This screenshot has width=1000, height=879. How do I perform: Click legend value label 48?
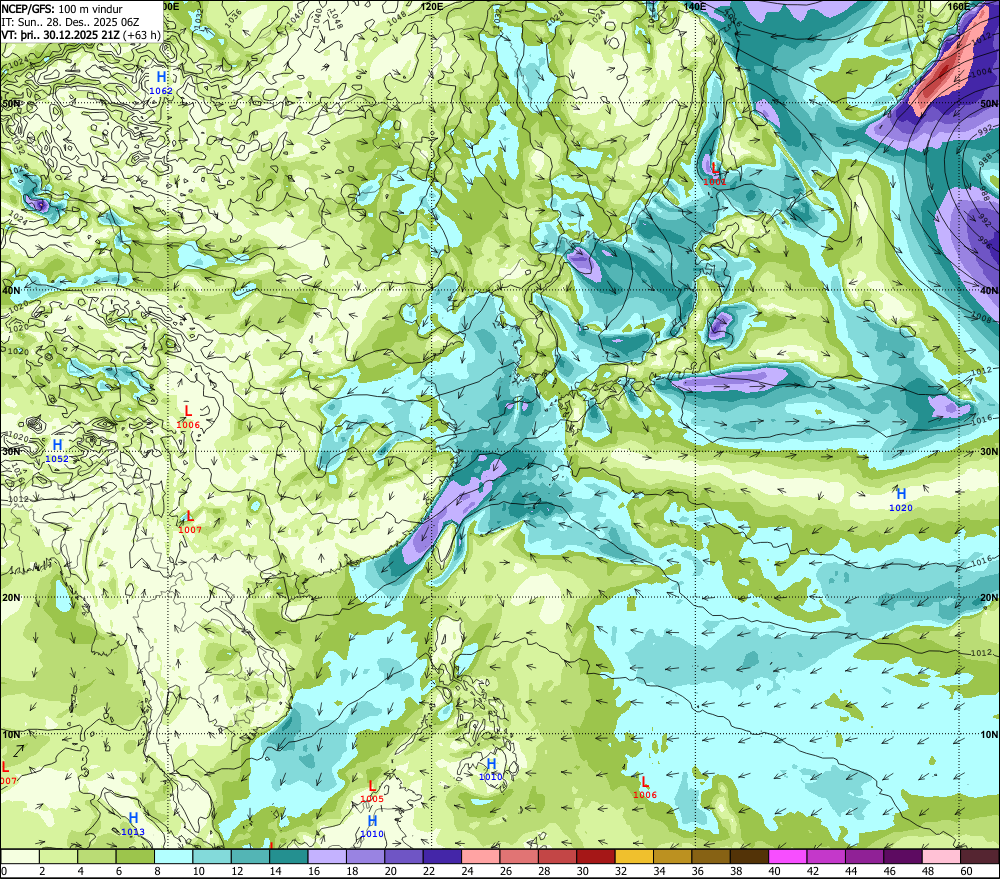coord(927,871)
